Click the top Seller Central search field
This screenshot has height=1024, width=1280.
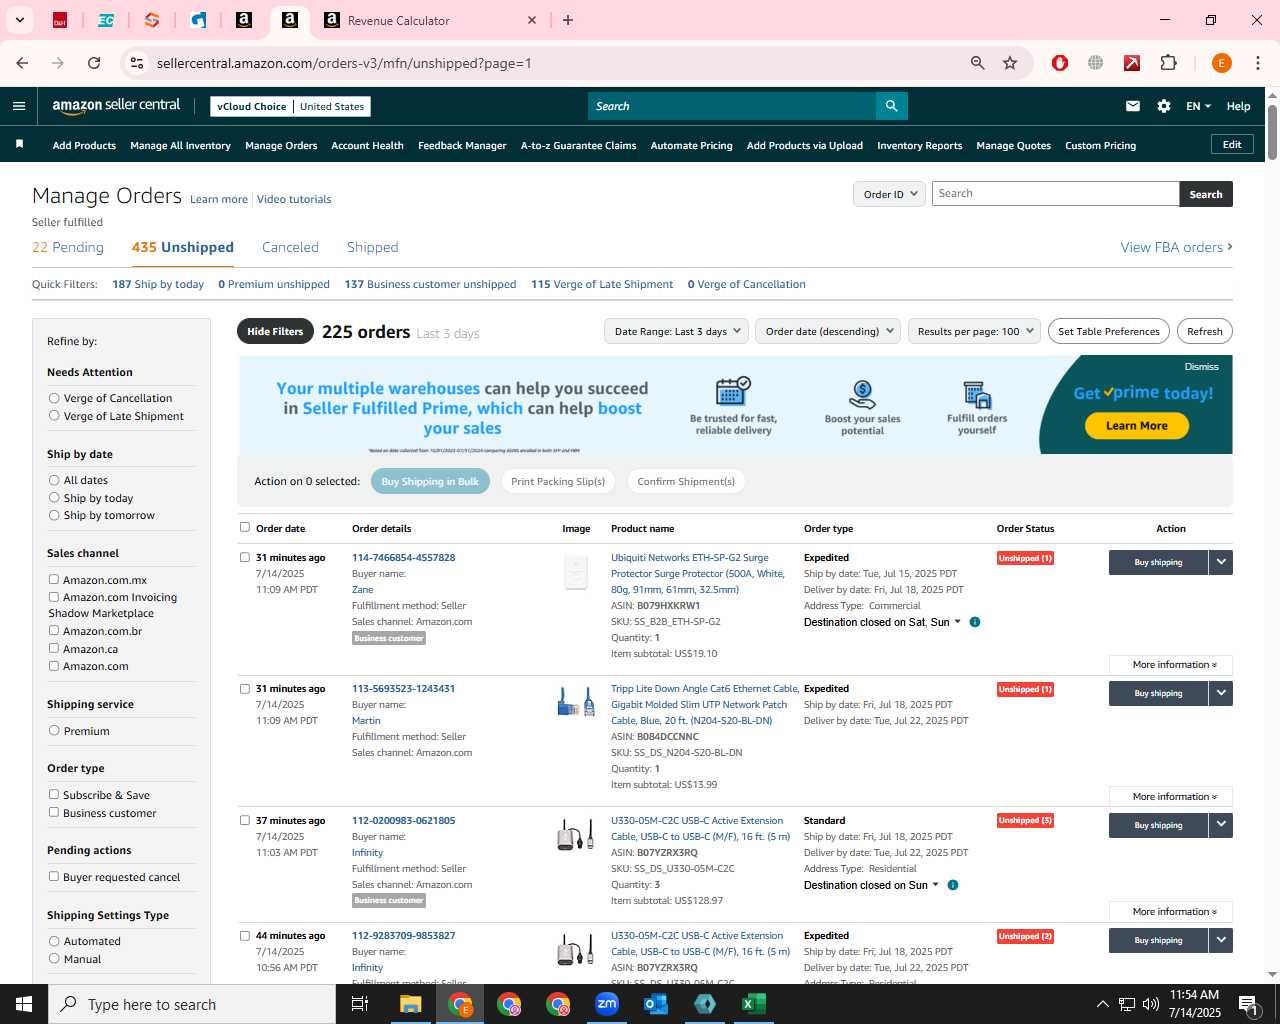(x=732, y=106)
